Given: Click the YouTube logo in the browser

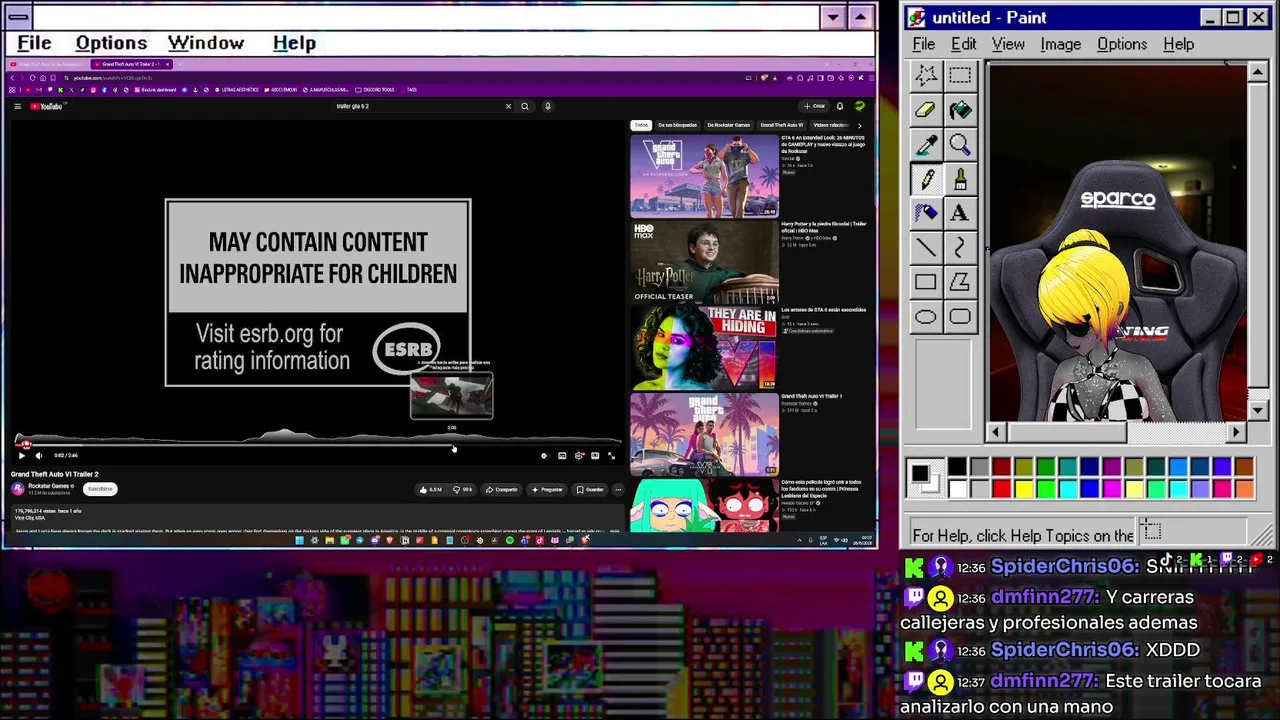Looking at the screenshot, I should coord(46,106).
